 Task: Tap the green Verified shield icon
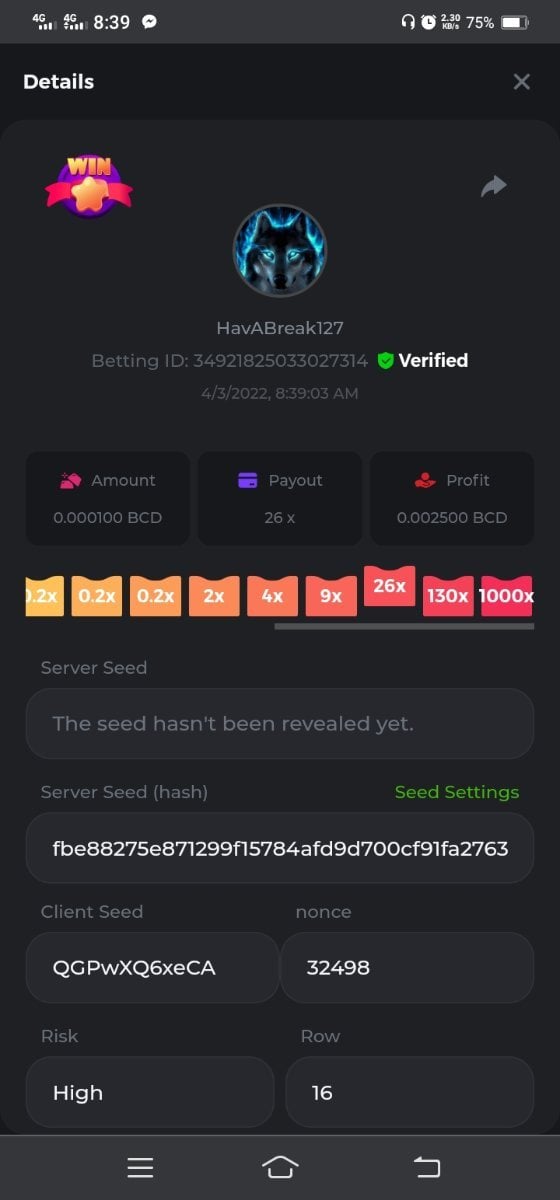click(x=385, y=361)
